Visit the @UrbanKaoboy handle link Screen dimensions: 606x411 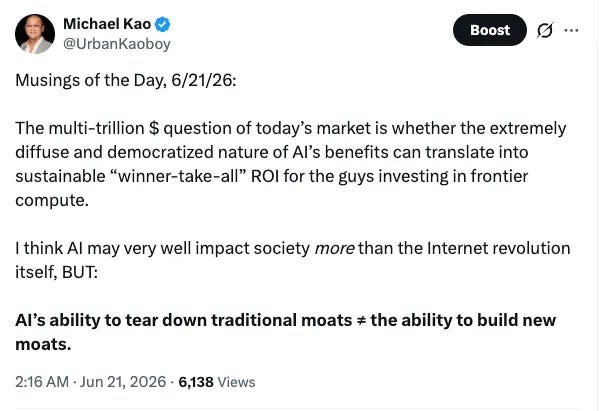click(x=117, y=44)
